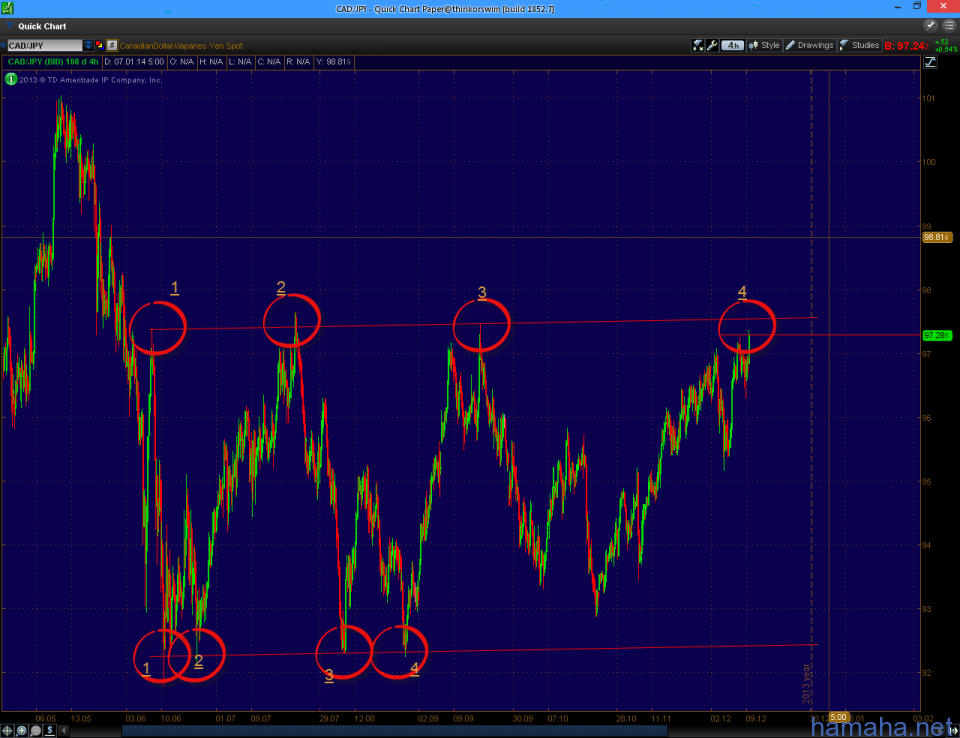Click the 5:00 time cursor label
The height and width of the screenshot is (738, 960).
coord(838,717)
